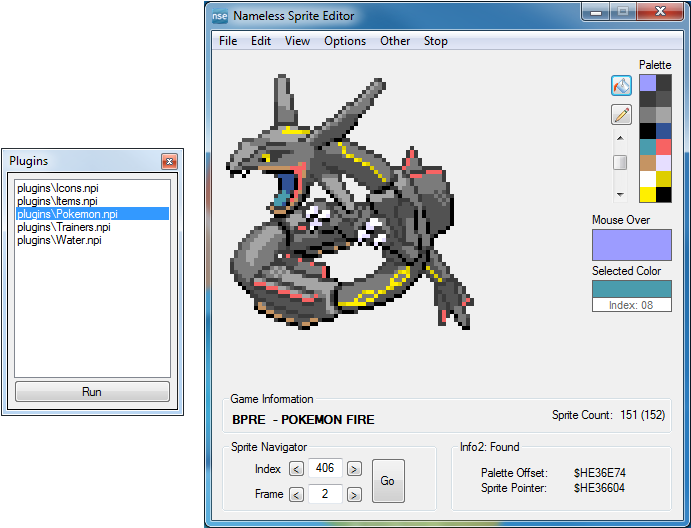Select plugins\Pokemon.npi in the list
This screenshot has height=528, width=691.
click(x=92, y=214)
